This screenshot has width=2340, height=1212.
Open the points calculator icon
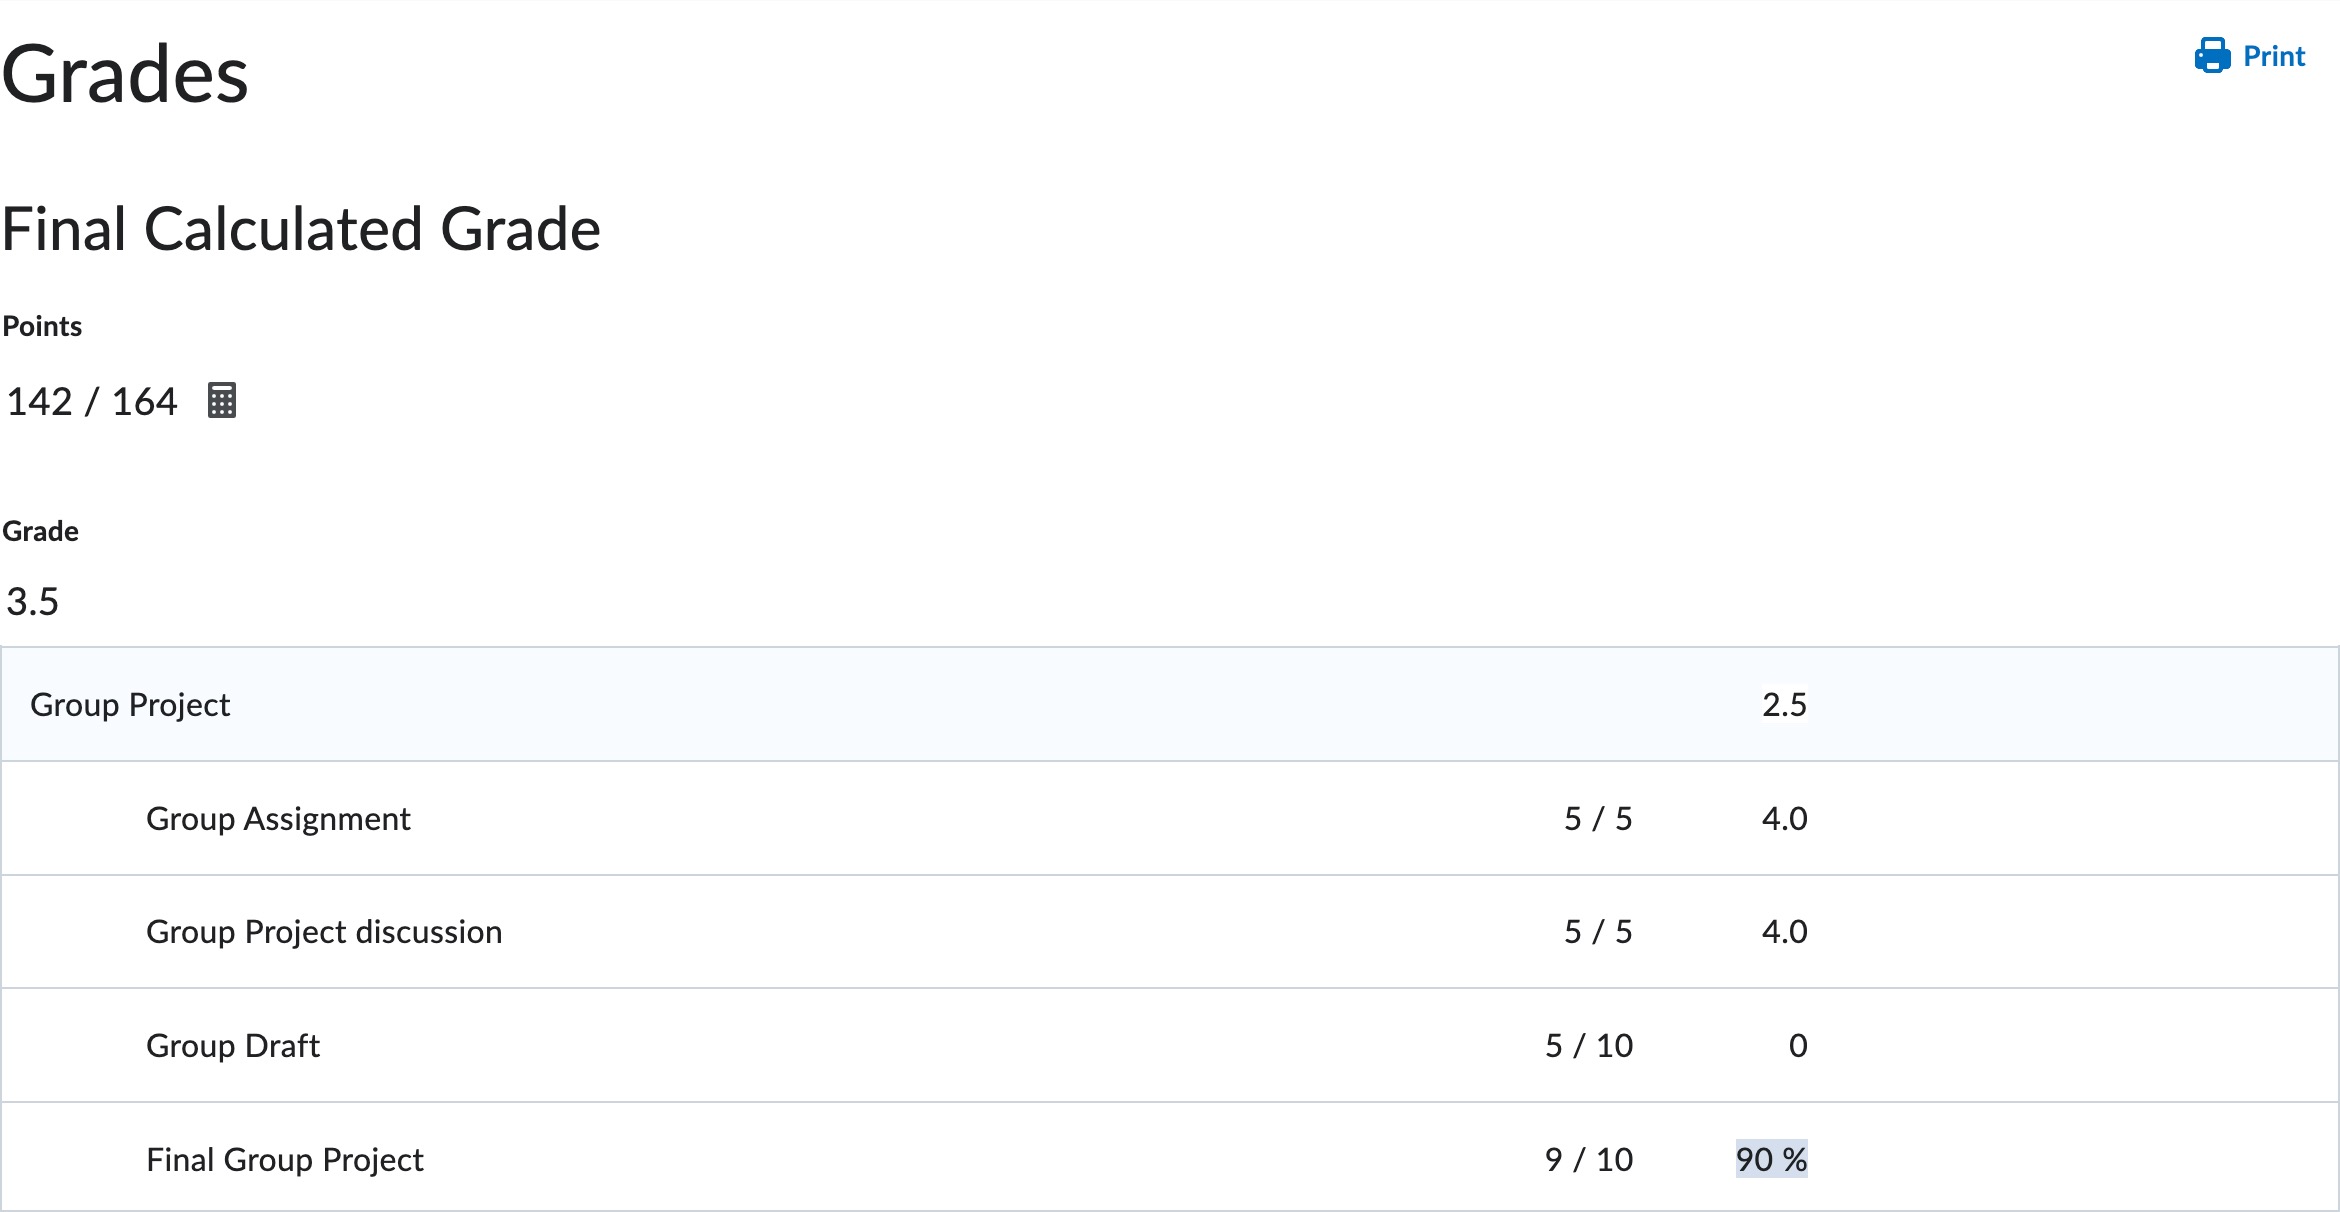coord(222,400)
